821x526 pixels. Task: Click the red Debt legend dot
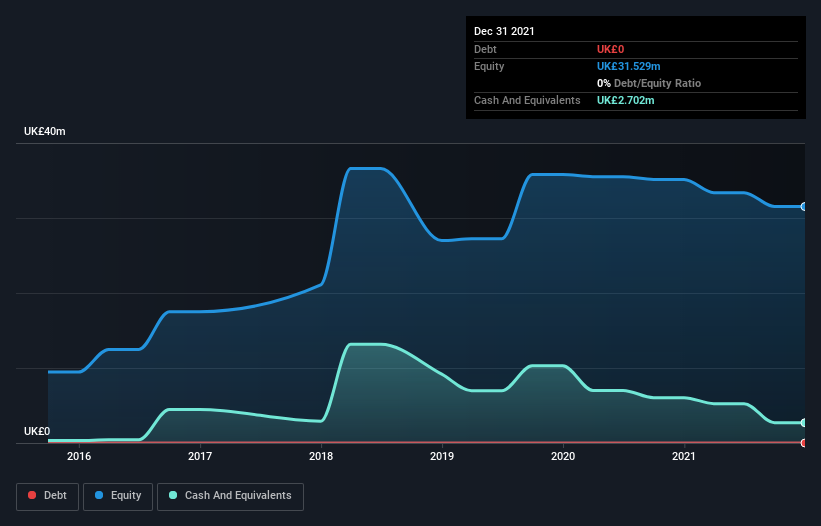pos(32,495)
